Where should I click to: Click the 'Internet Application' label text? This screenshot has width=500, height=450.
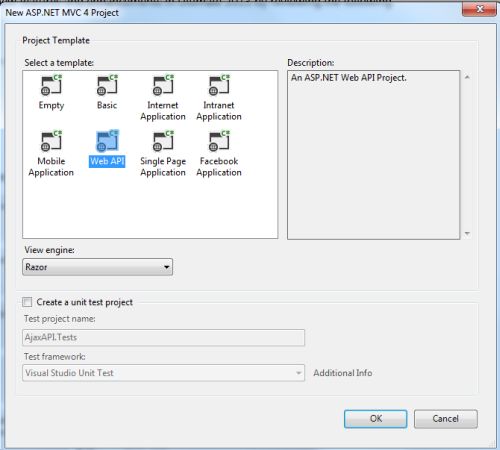(x=163, y=111)
